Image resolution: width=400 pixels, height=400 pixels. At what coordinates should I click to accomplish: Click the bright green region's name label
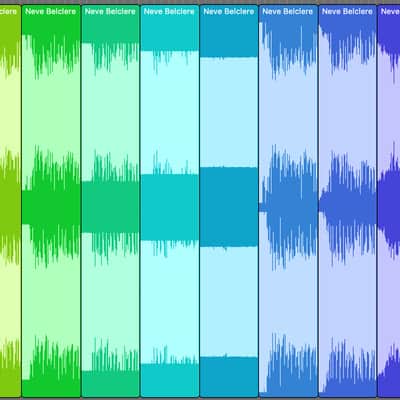point(51,12)
